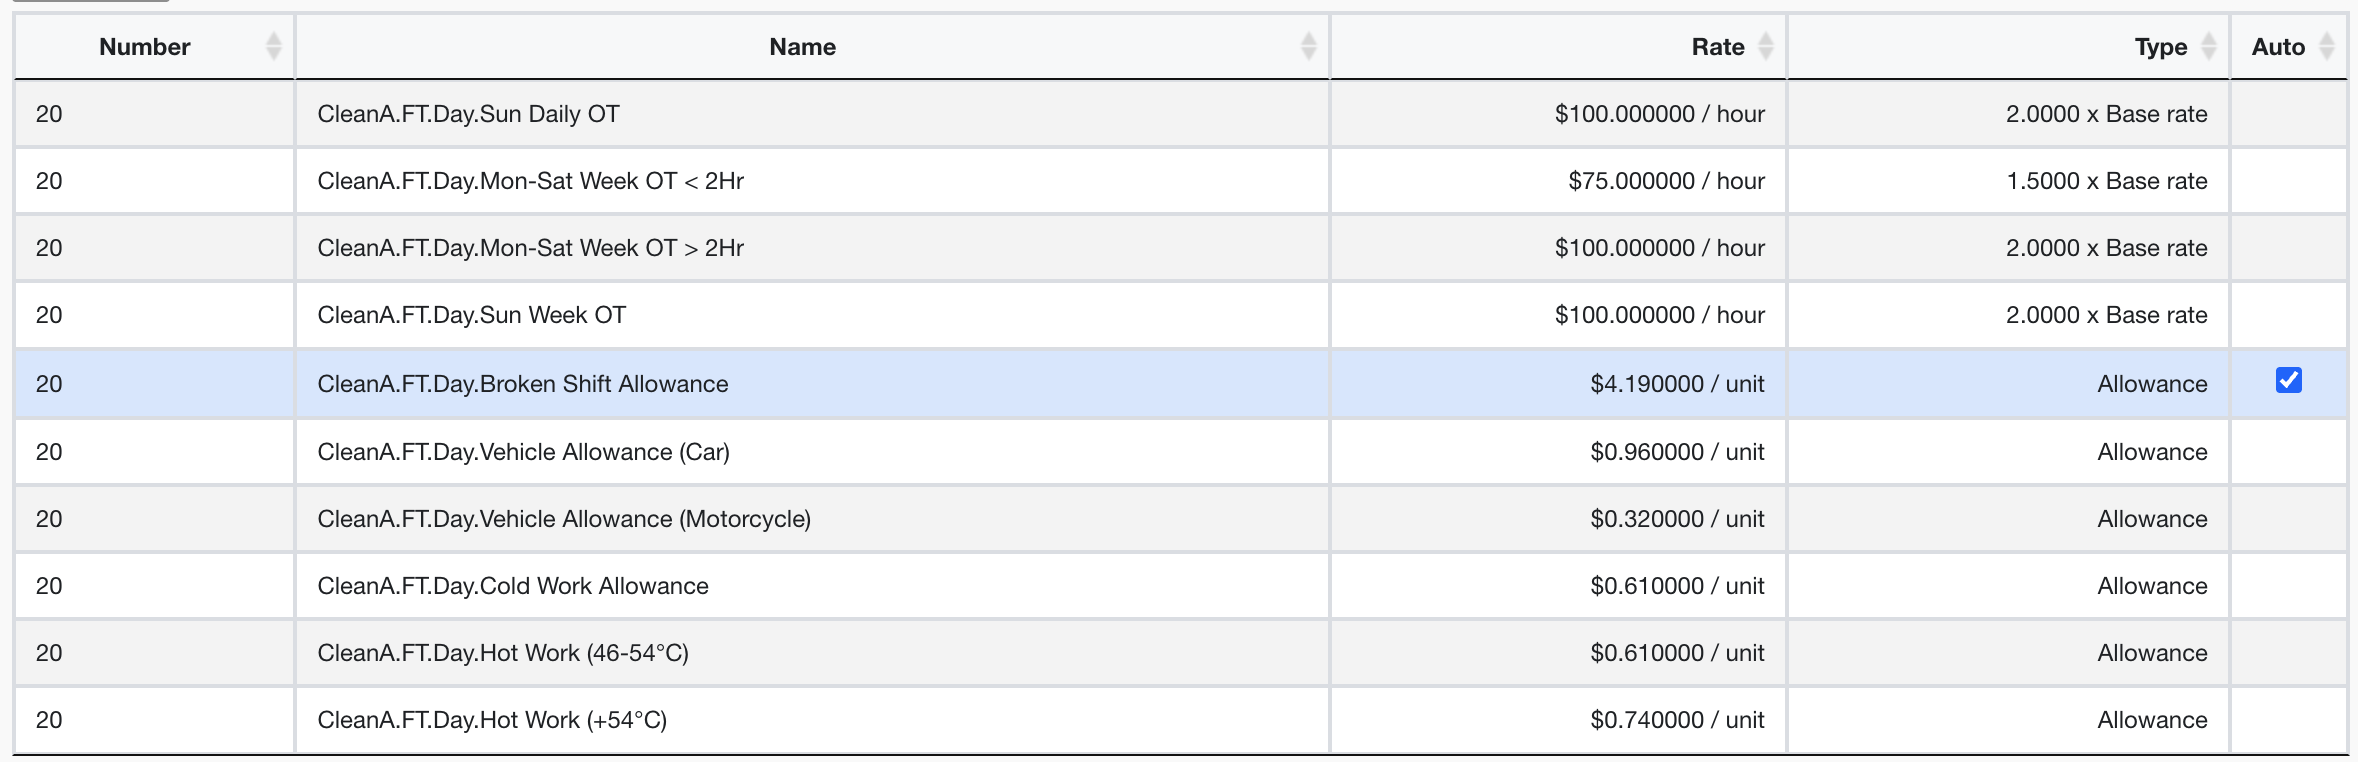Viewport: 2358px width, 762px height.
Task: Click the Vehicle Allowance (Motorcycle) name
Action: click(x=564, y=519)
